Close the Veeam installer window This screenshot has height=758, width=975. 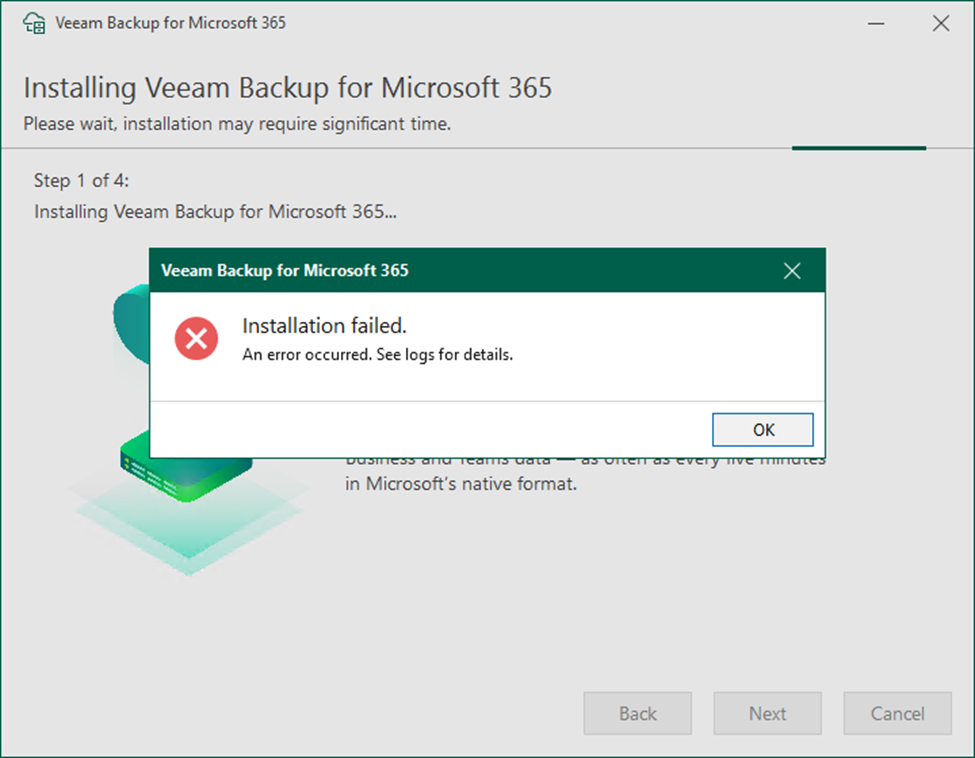[x=941, y=24]
